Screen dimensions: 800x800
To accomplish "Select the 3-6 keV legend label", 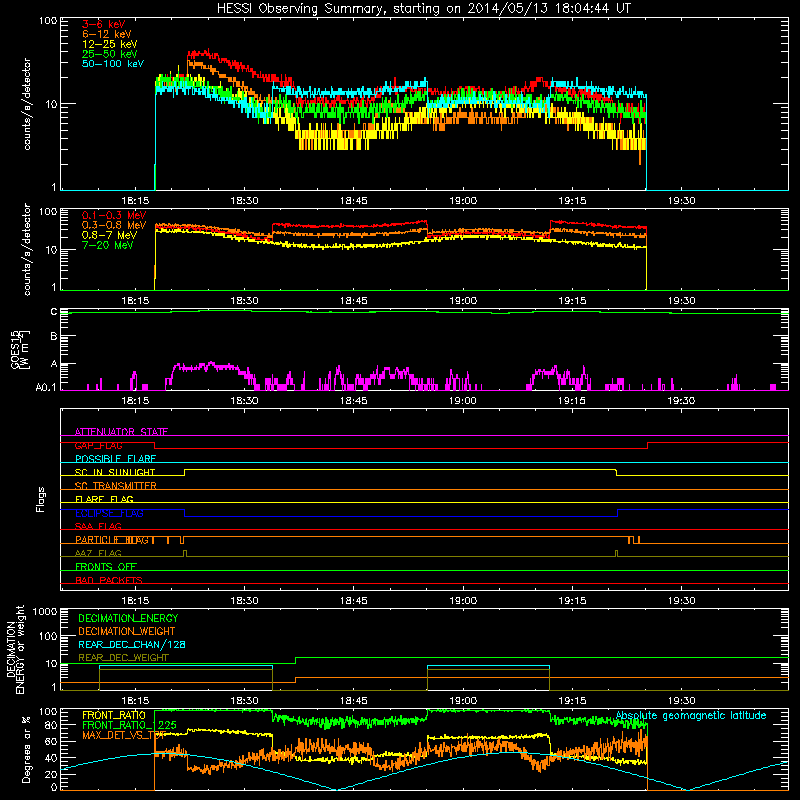I will 104,24.
